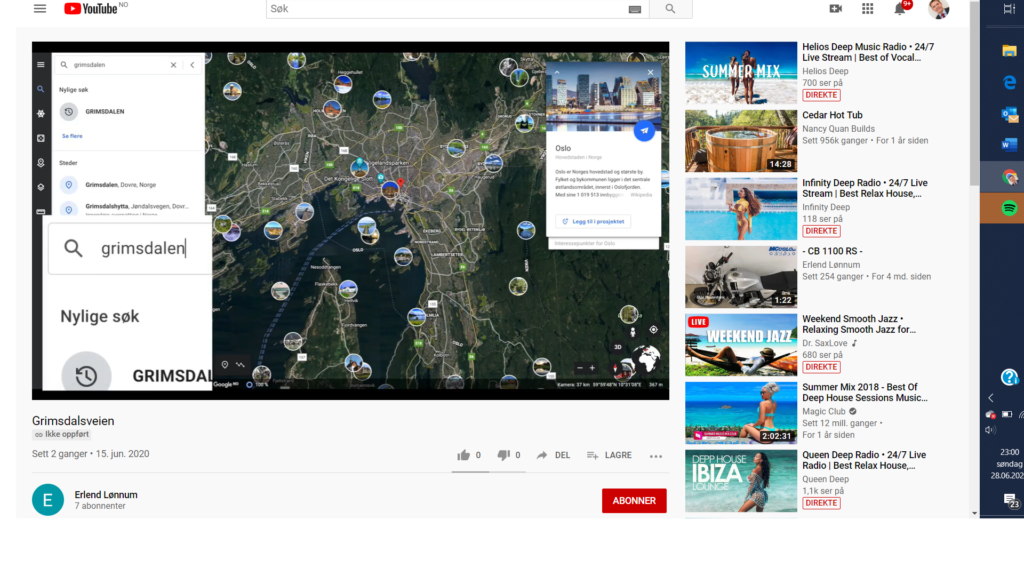Open Outlook on the taskbar
This screenshot has width=1024, height=576.
(1009, 114)
